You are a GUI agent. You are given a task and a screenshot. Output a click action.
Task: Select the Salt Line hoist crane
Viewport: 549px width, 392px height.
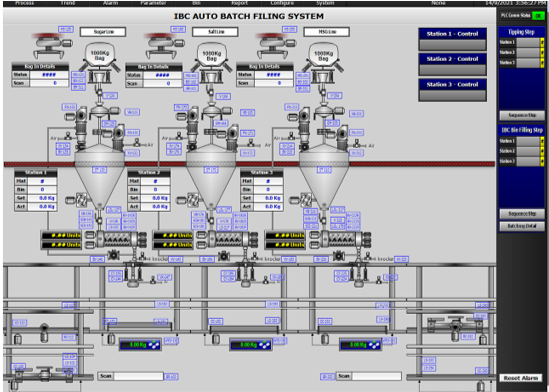[165, 46]
